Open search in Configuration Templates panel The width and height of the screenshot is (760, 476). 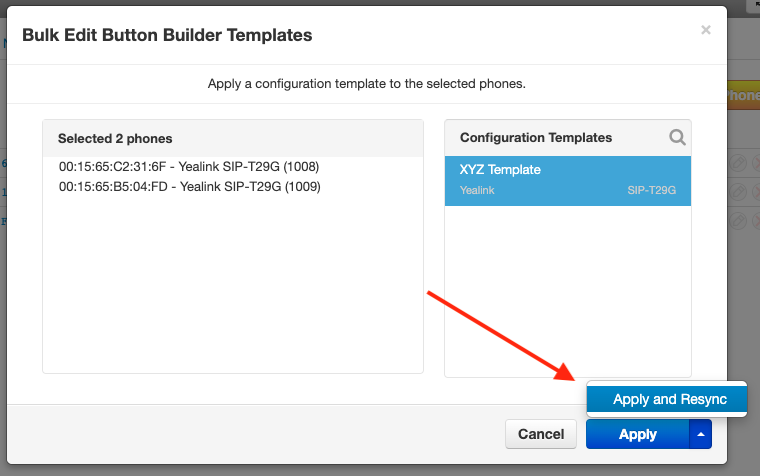(x=677, y=138)
